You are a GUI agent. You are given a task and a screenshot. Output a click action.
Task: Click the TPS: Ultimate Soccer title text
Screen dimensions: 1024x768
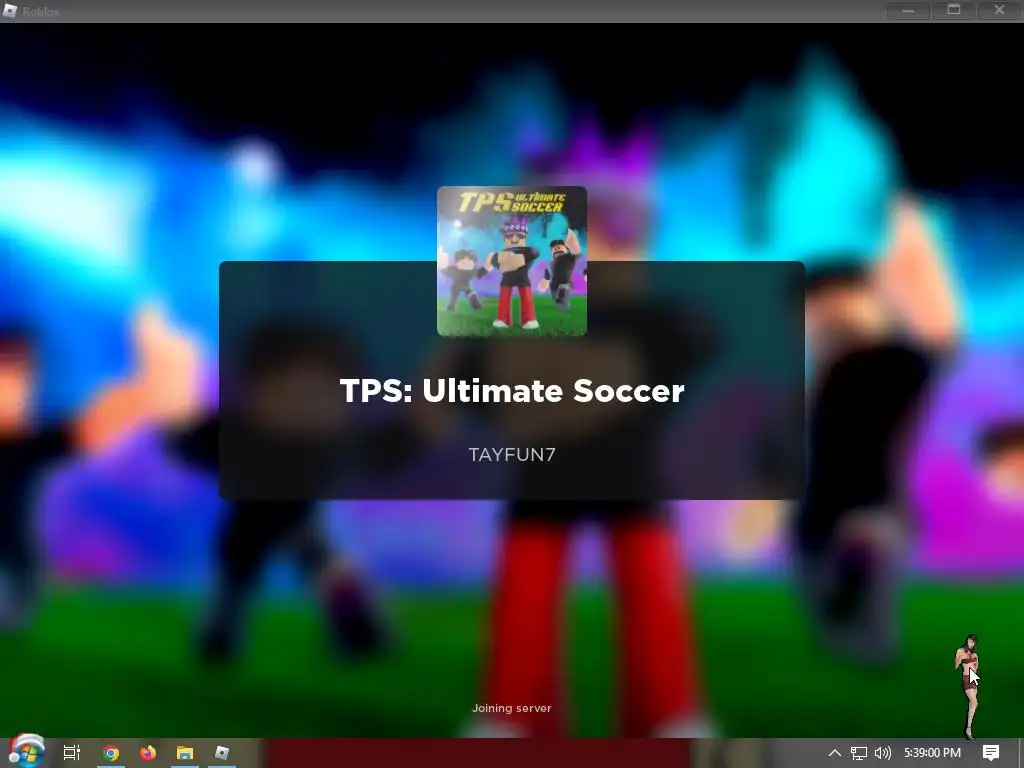tap(512, 391)
